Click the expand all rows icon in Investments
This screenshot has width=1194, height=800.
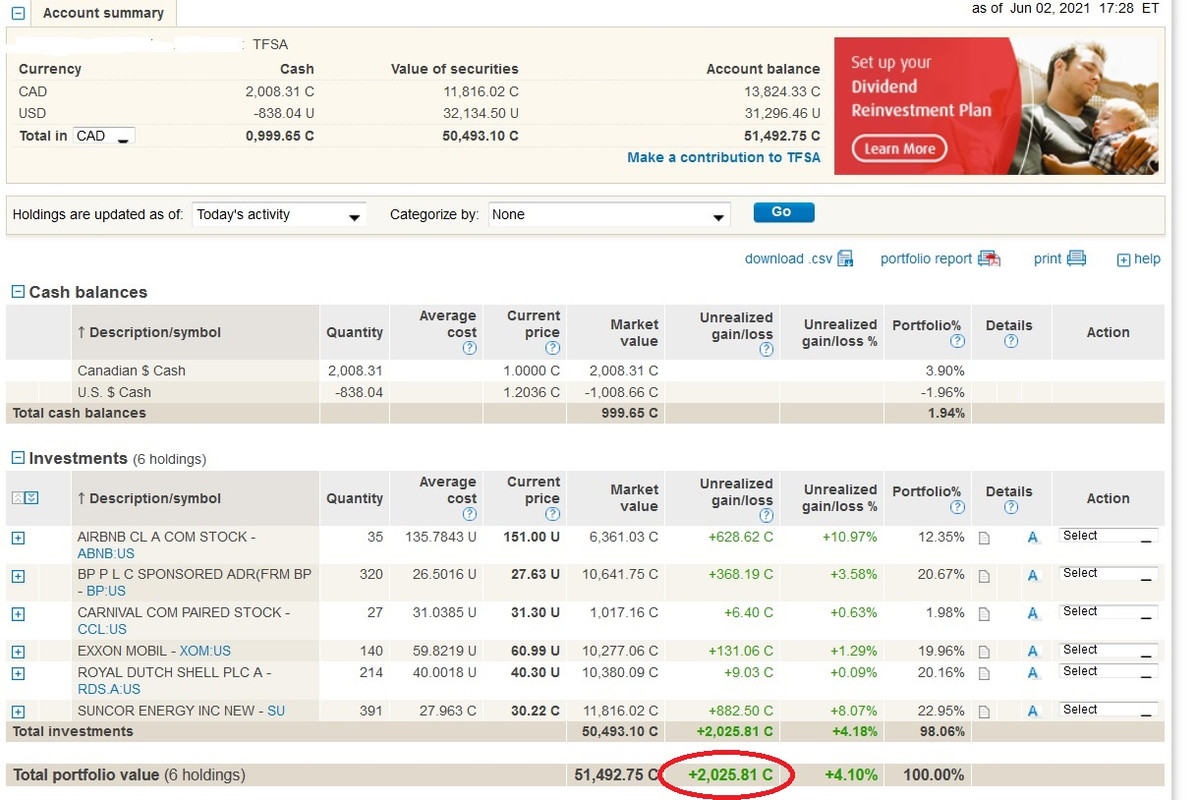click(x=31, y=498)
